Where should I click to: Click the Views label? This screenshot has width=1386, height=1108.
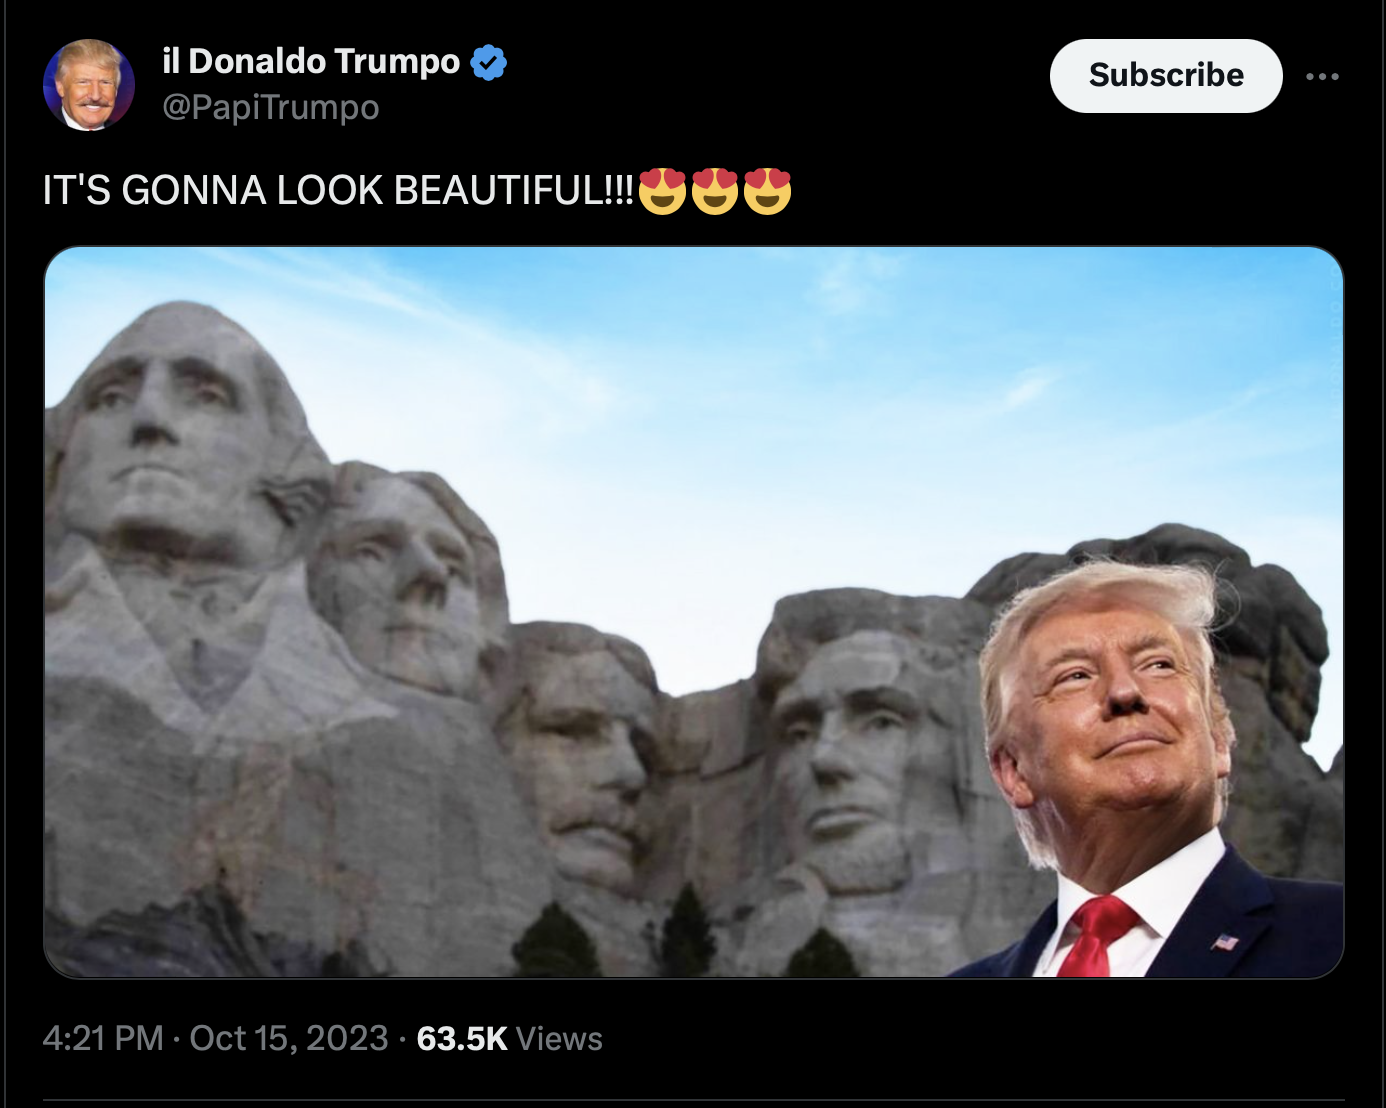[559, 1038]
